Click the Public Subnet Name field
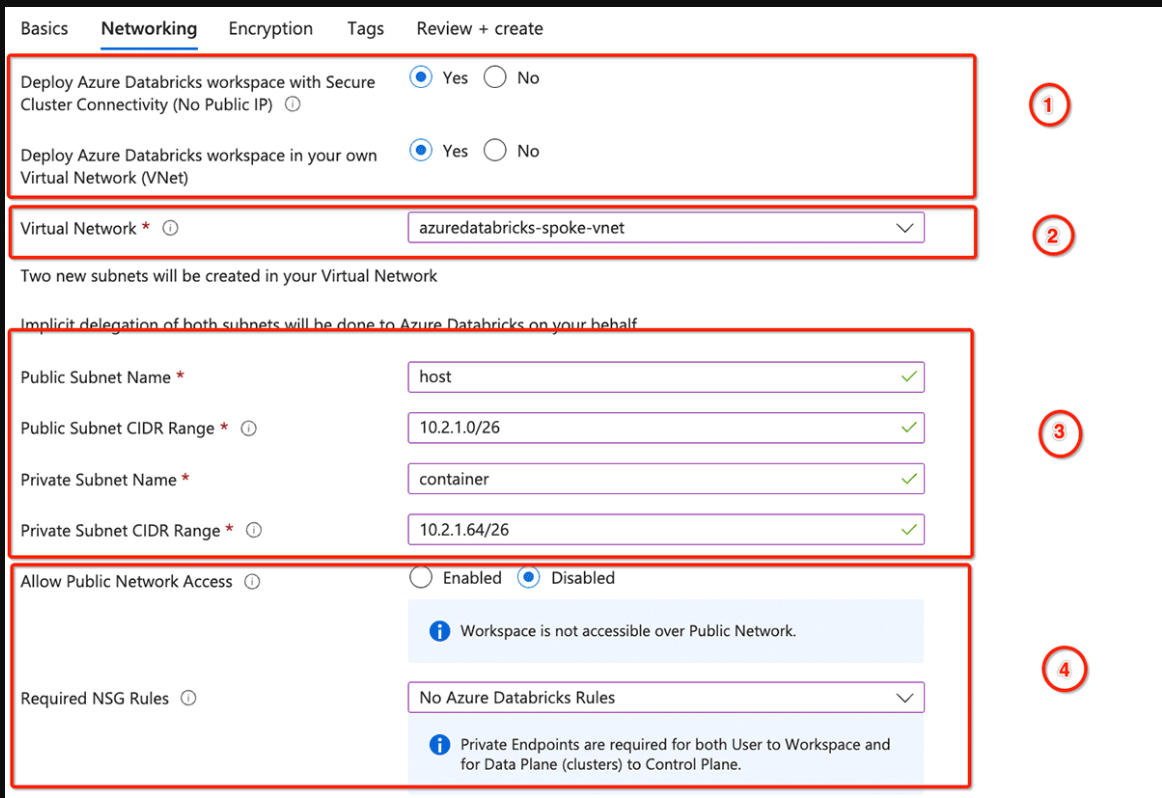The image size is (1162, 798). [x=665, y=376]
